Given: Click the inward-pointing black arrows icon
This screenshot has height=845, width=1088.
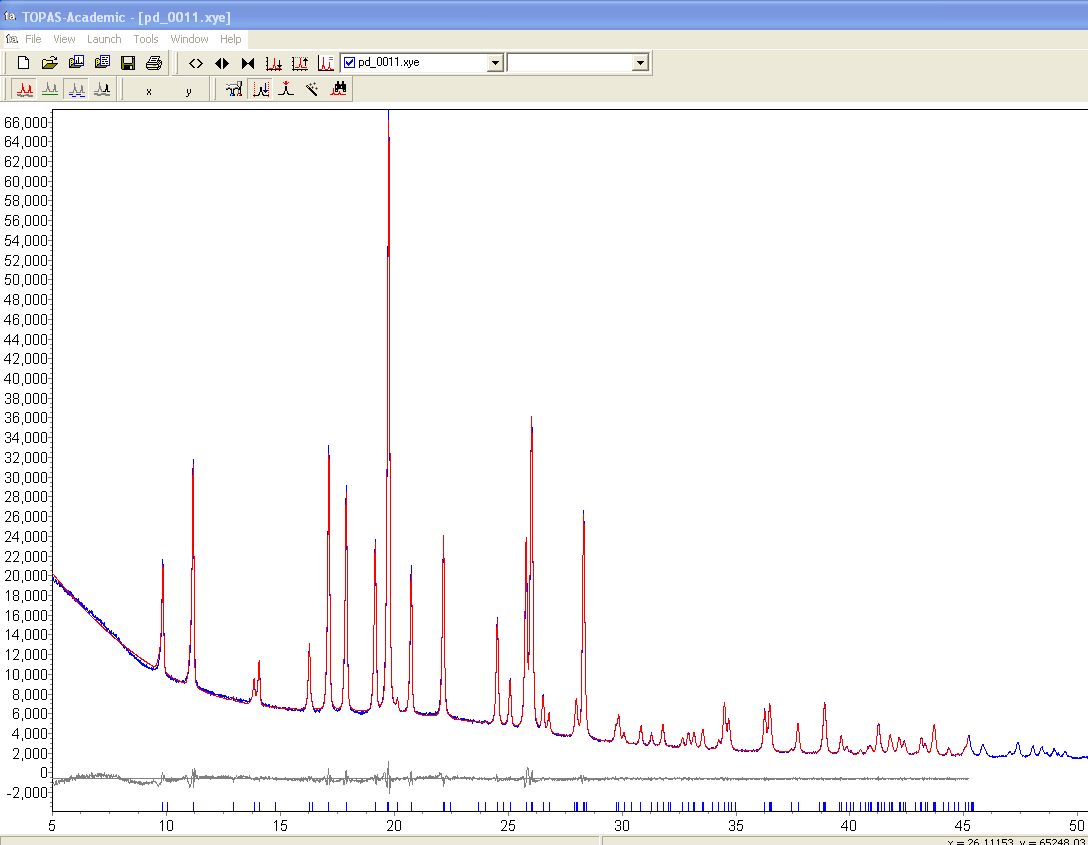Looking at the screenshot, I should pyautogui.click(x=248, y=63).
